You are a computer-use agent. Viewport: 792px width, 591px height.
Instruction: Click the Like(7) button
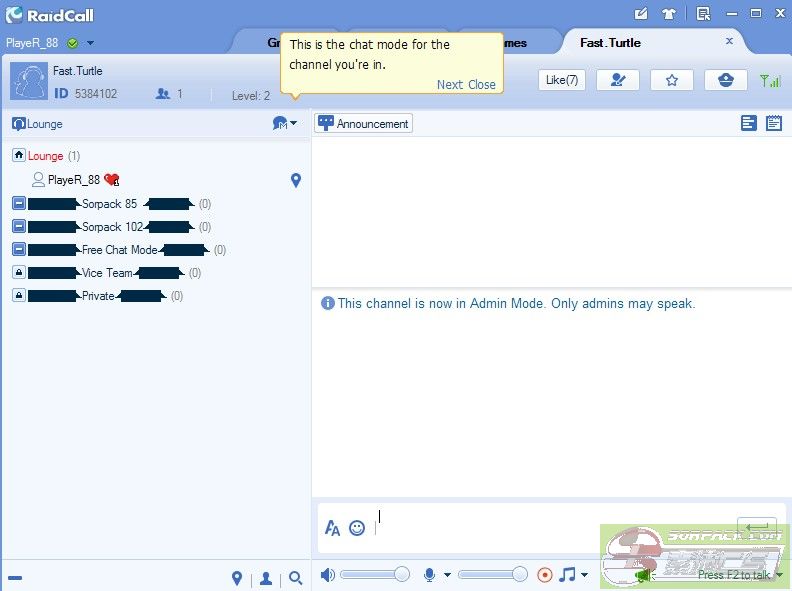coord(562,80)
